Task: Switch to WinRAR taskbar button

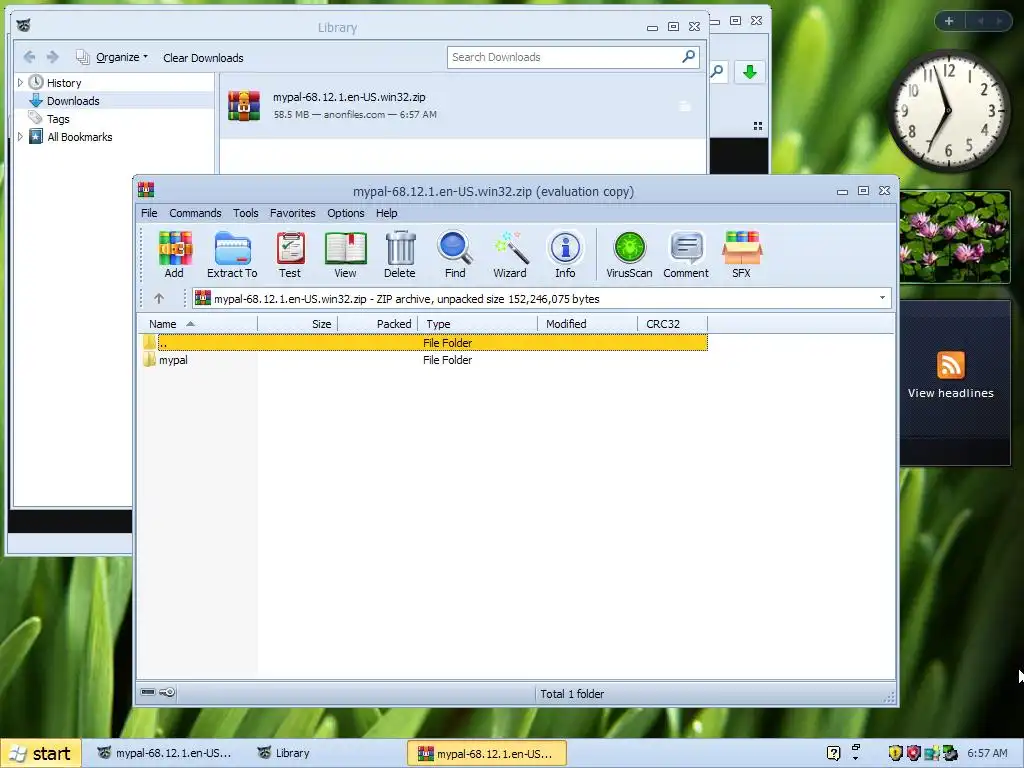Action: 487,753
